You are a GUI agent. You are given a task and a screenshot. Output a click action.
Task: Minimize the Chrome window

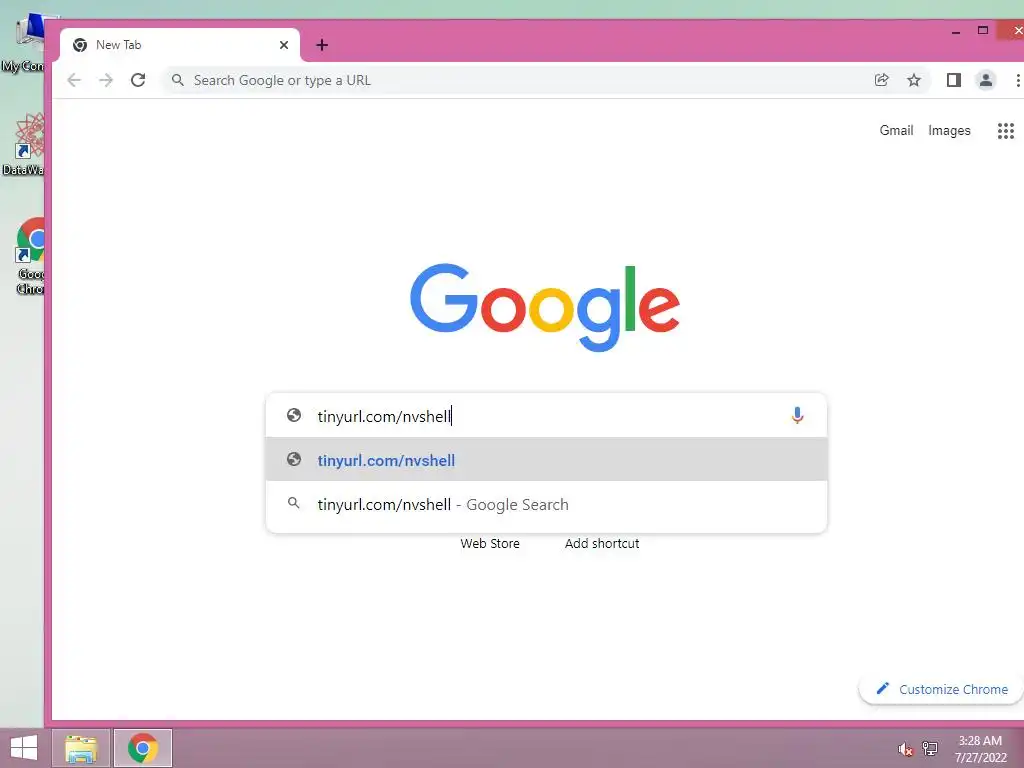tap(956, 31)
